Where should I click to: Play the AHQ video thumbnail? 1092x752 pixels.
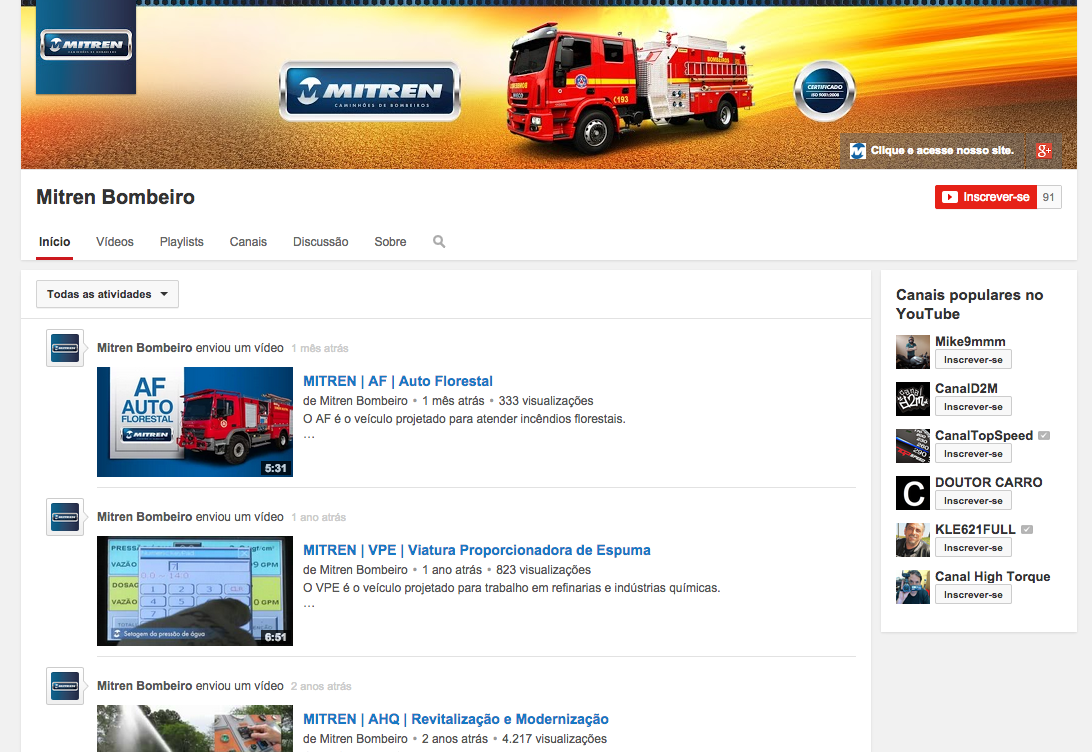tap(195, 728)
